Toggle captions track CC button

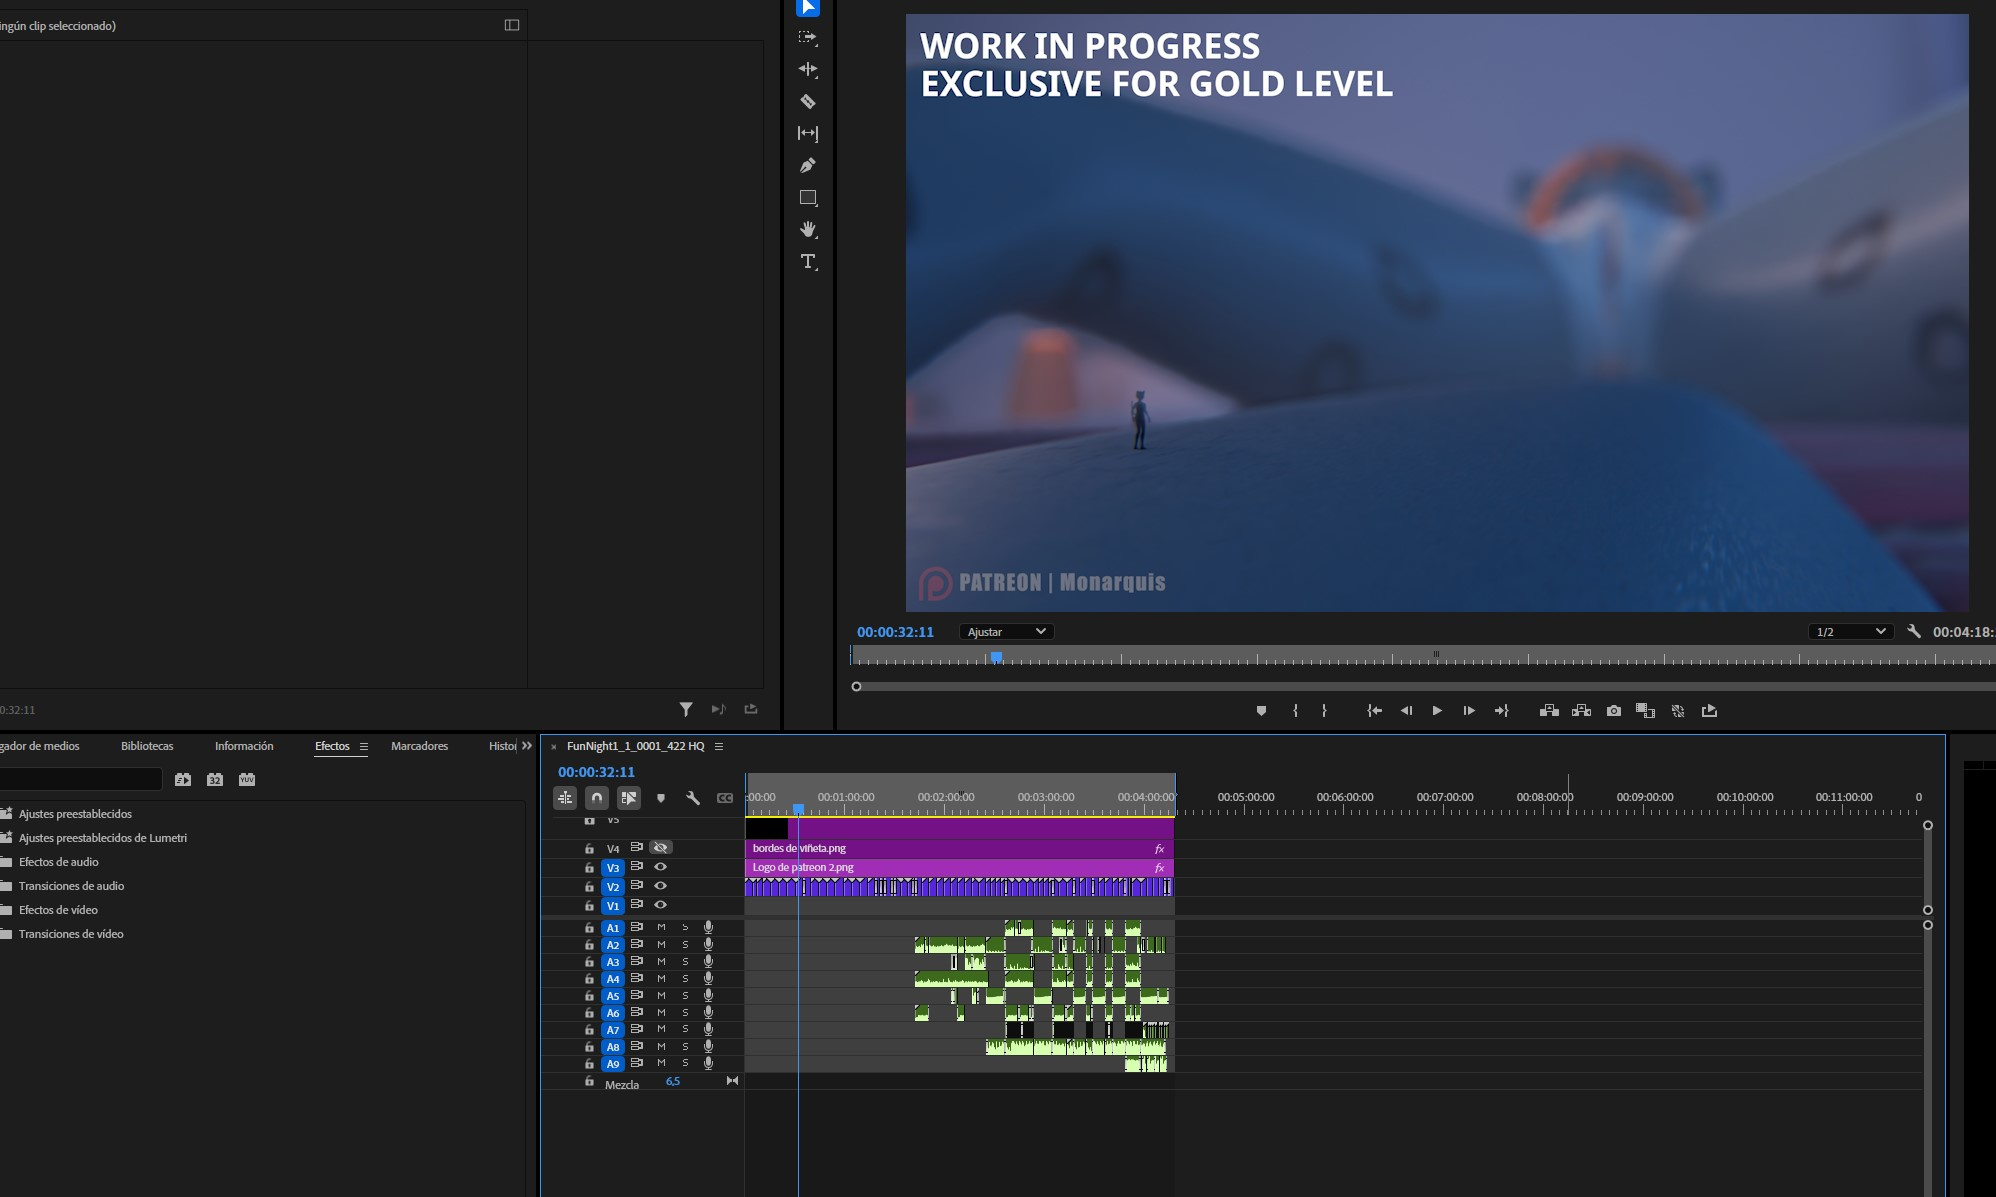(725, 798)
